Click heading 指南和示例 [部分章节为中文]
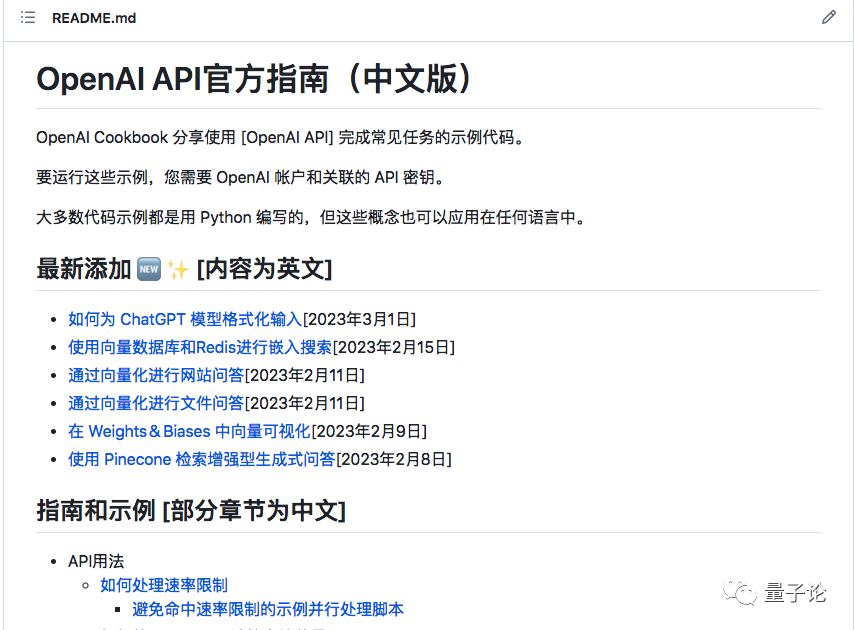Viewport: 854px width, 630px height. [x=191, y=511]
